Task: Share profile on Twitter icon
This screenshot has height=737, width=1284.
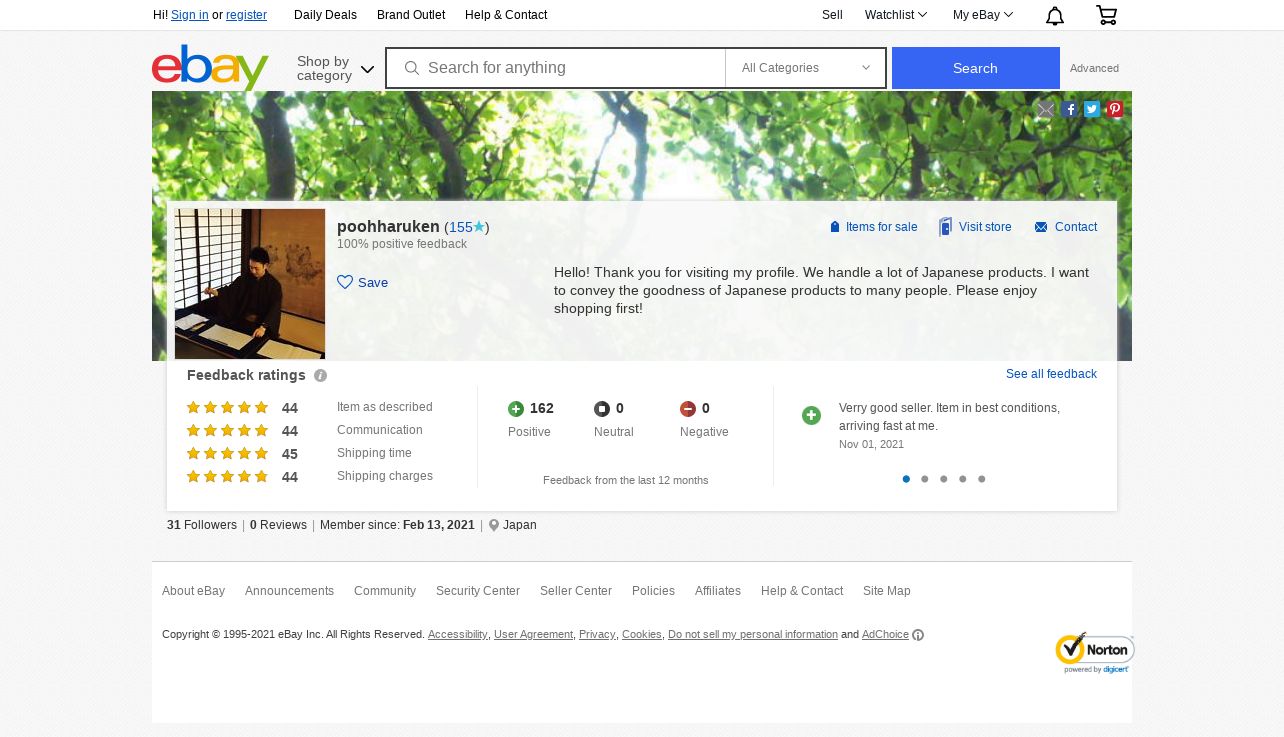Action: point(1092,110)
